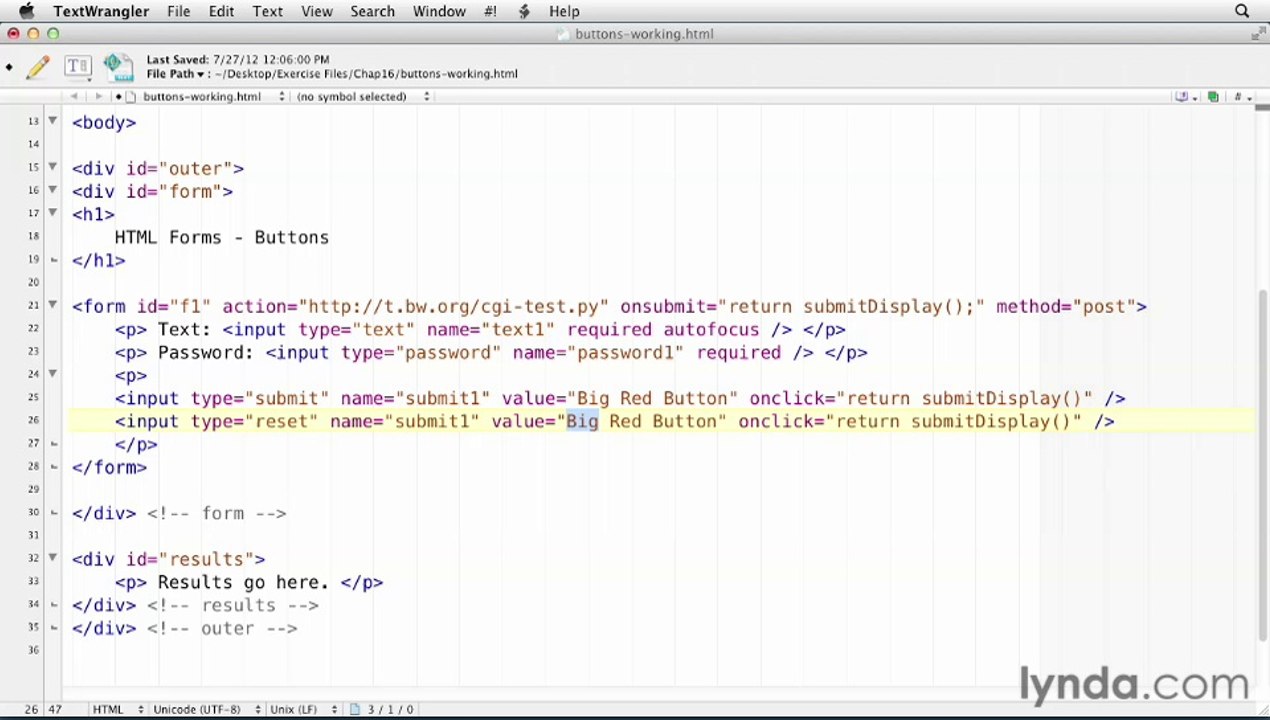Screen dimensions: 1270x720
Task: Click the green counterpart file icon
Action: pos(1213,97)
